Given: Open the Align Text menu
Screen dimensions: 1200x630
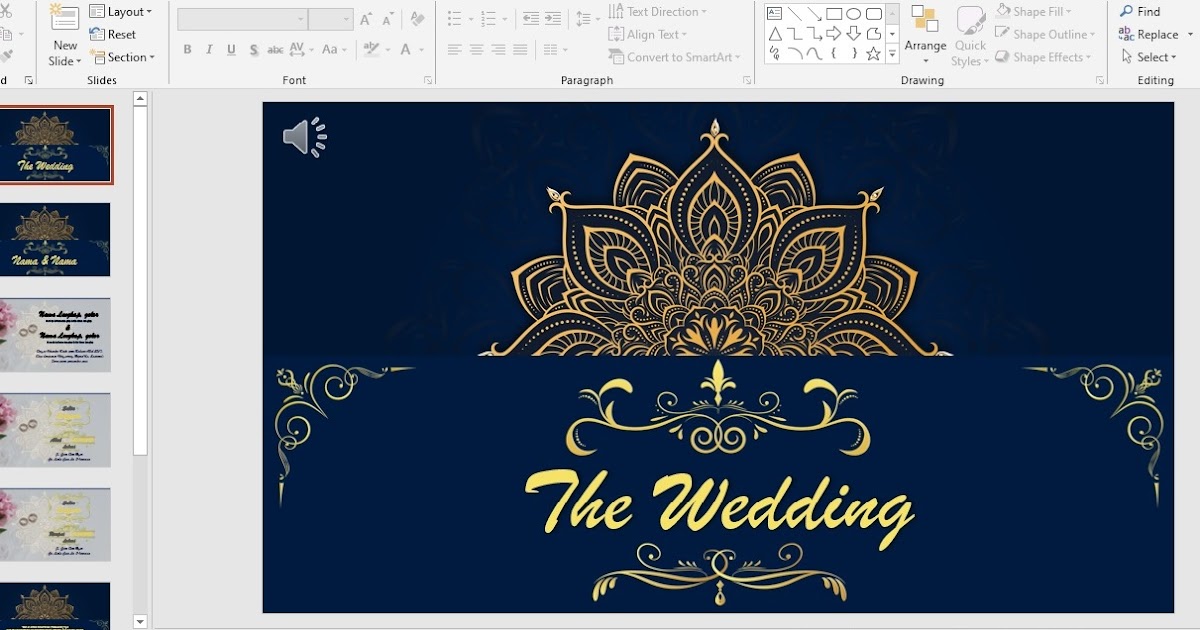Looking at the screenshot, I should [x=650, y=34].
